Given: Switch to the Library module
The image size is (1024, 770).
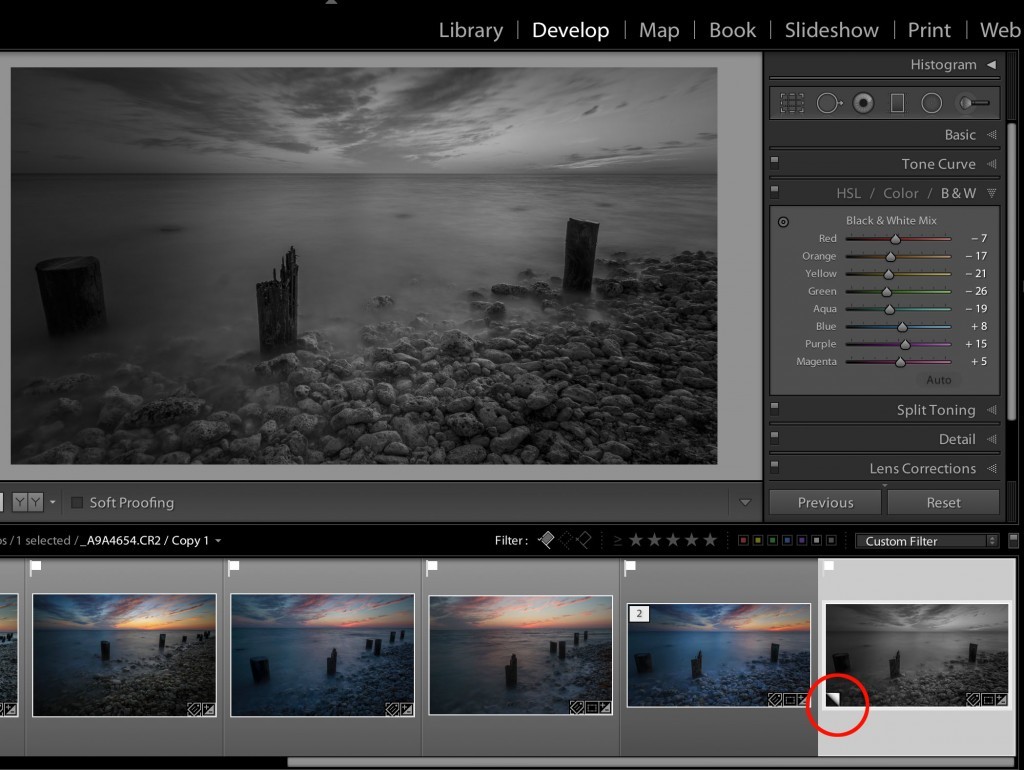Looking at the screenshot, I should [470, 30].
